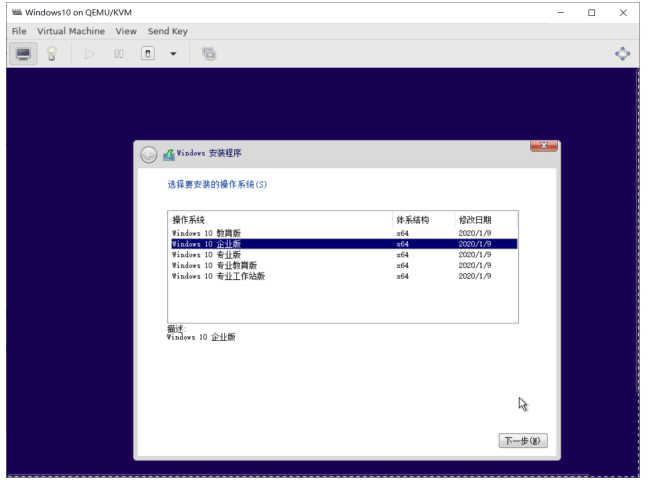Select Windows 10 专业版 entry
The image size is (648, 485).
(344, 254)
